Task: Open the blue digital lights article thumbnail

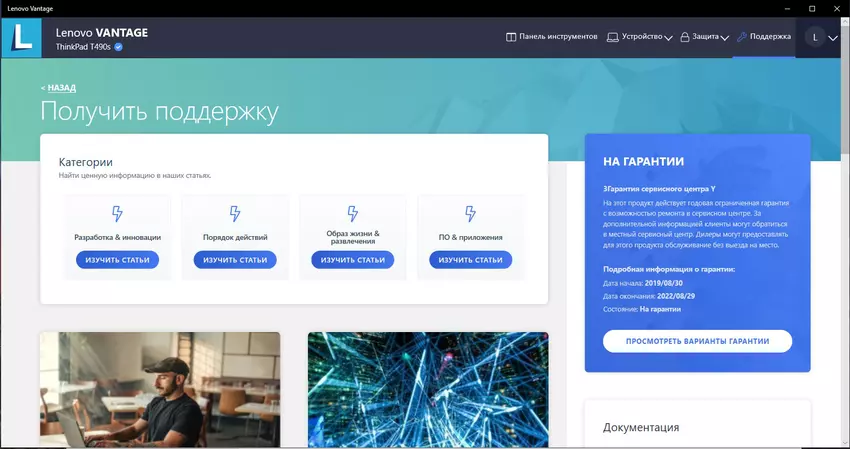Action: tap(428, 390)
